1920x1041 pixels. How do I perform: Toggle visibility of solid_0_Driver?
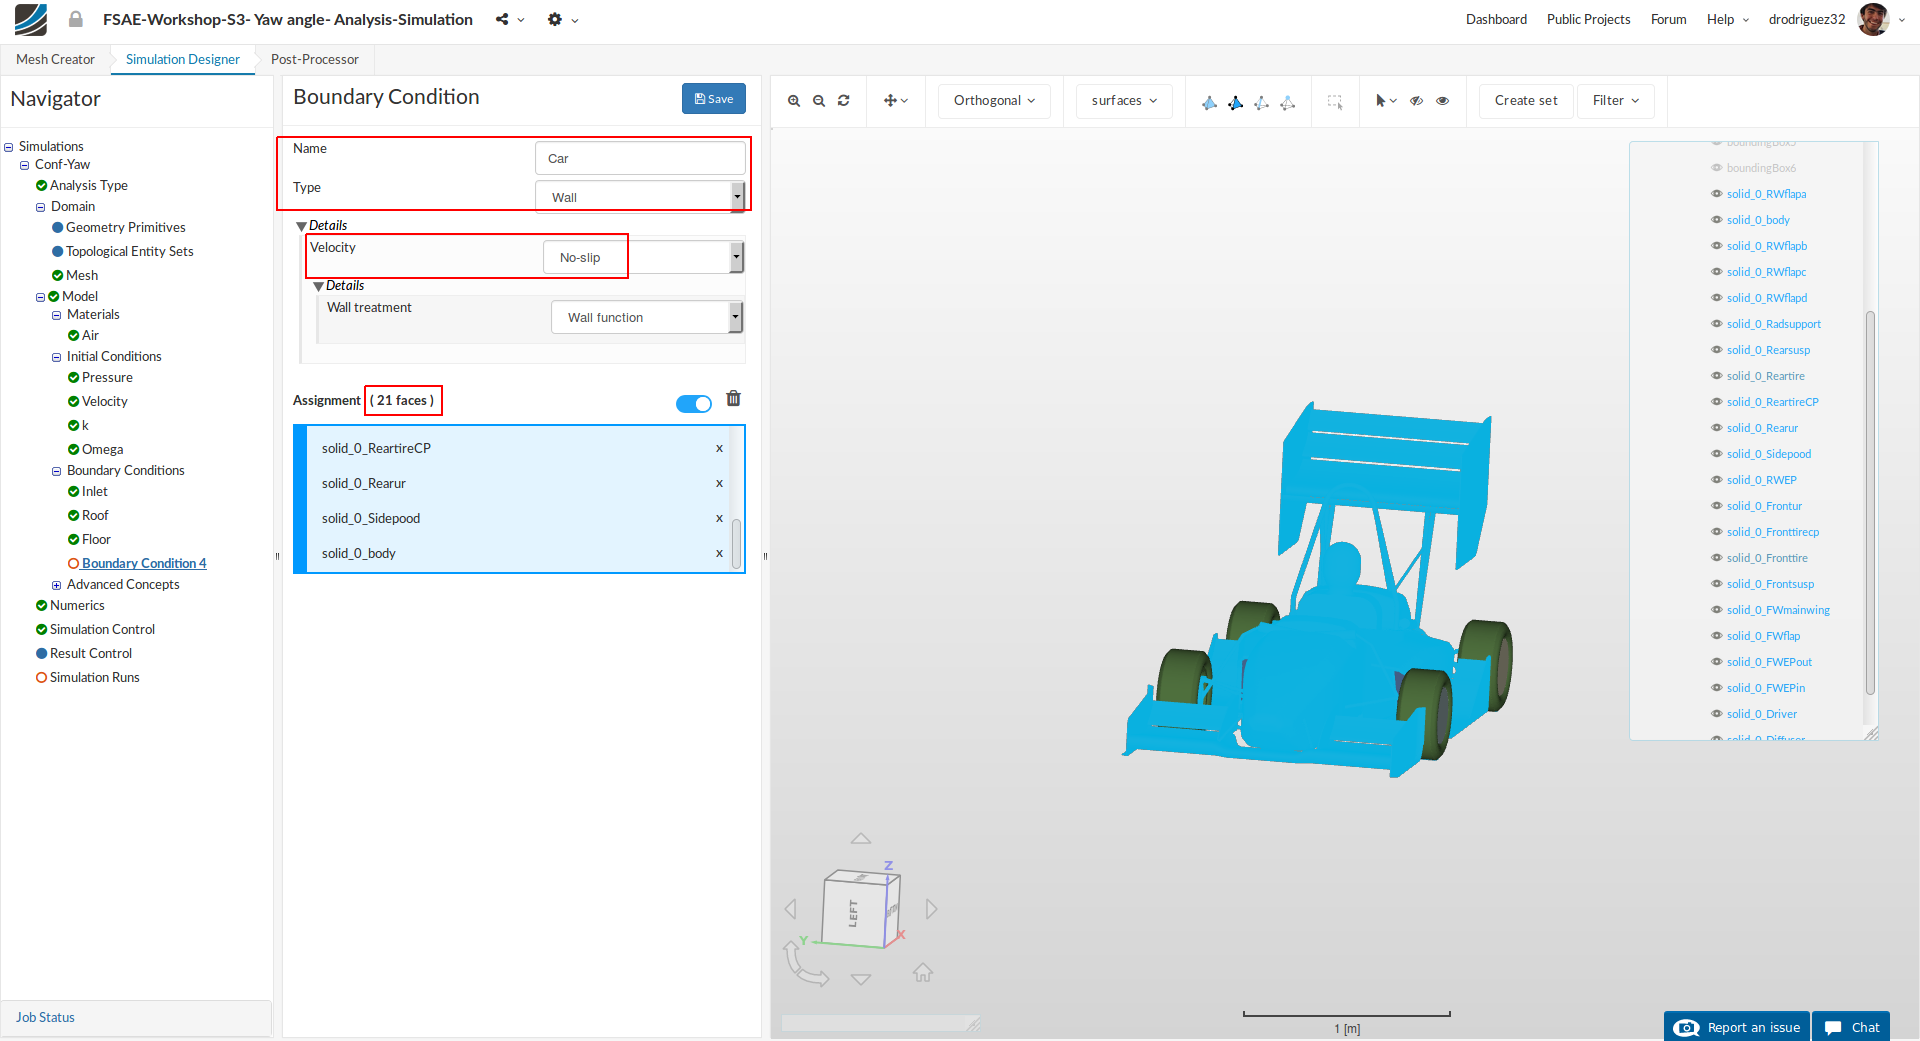click(1717, 714)
